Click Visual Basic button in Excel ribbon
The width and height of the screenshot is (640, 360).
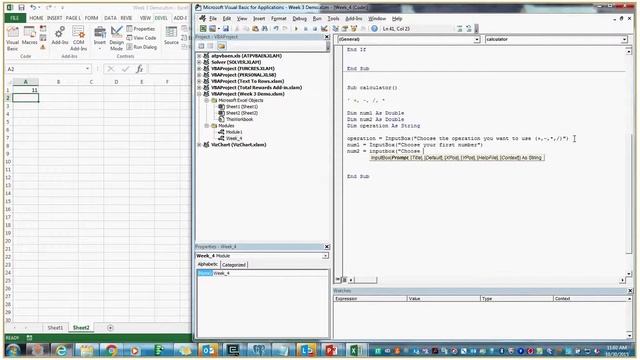click(x=12, y=38)
